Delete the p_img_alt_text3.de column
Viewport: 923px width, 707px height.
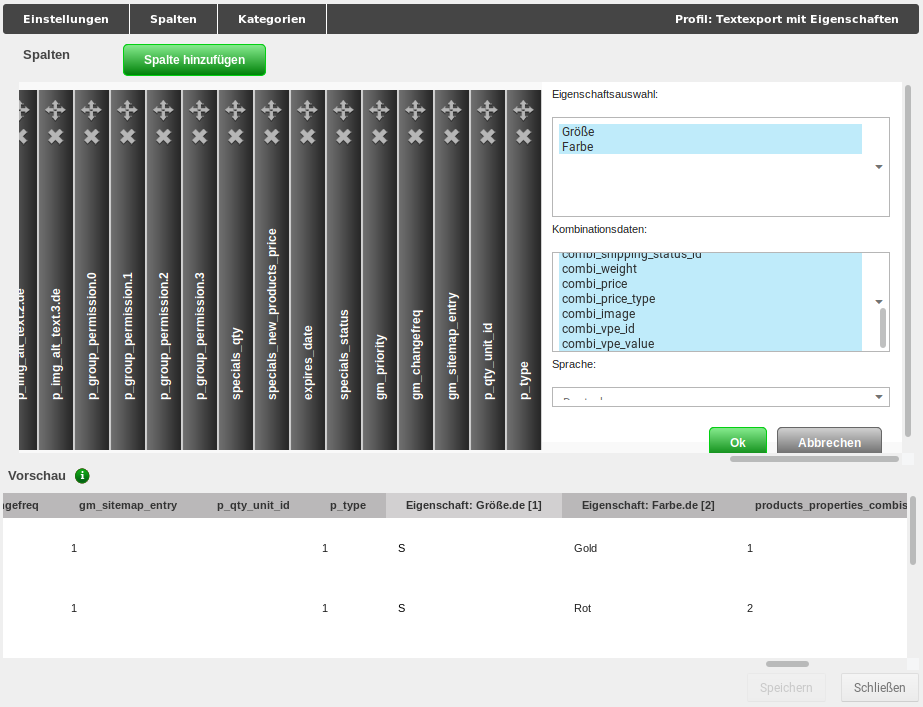pos(55,135)
